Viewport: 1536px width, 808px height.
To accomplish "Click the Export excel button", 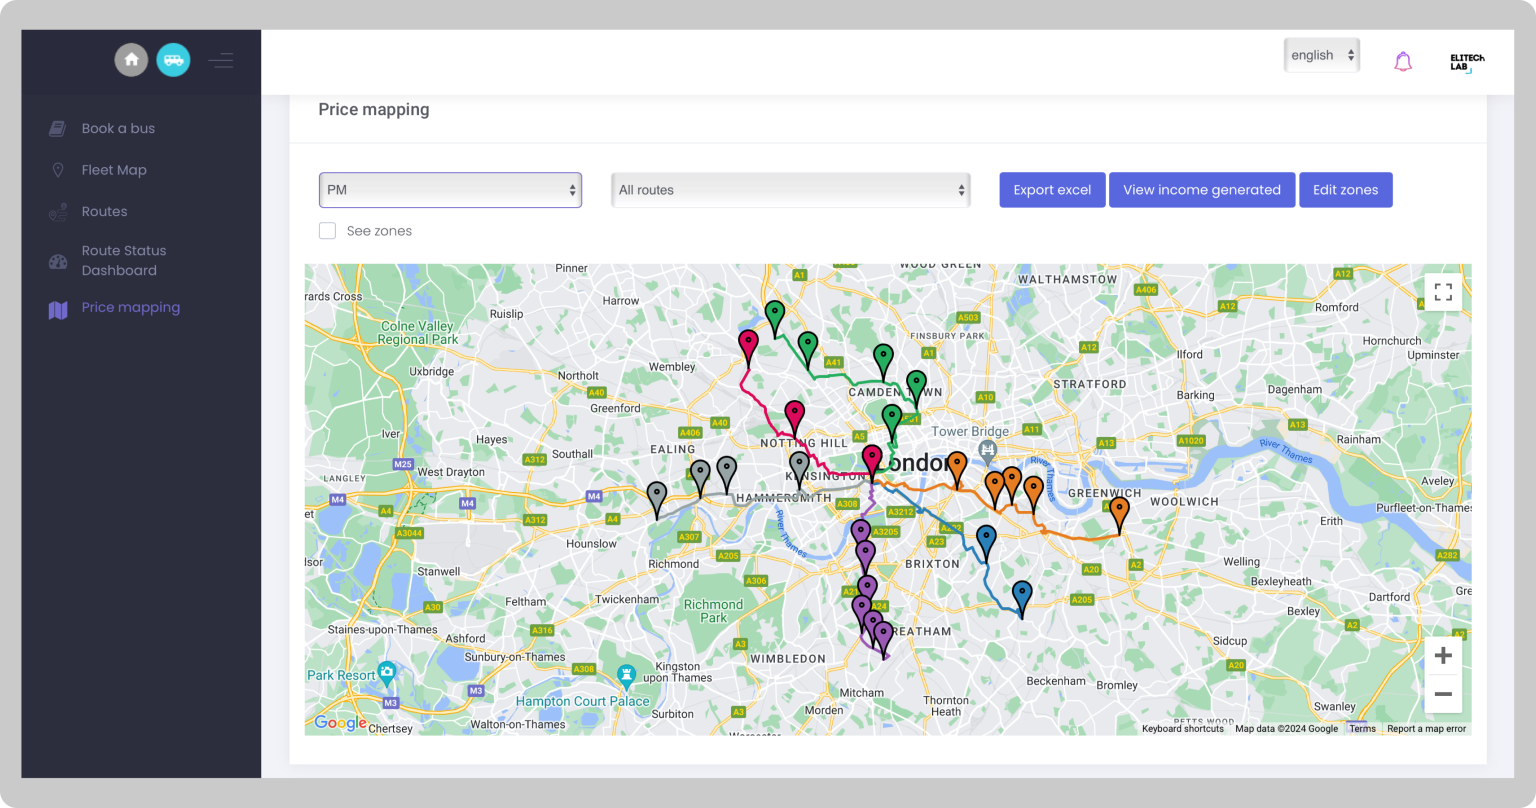I will (1052, 189).
